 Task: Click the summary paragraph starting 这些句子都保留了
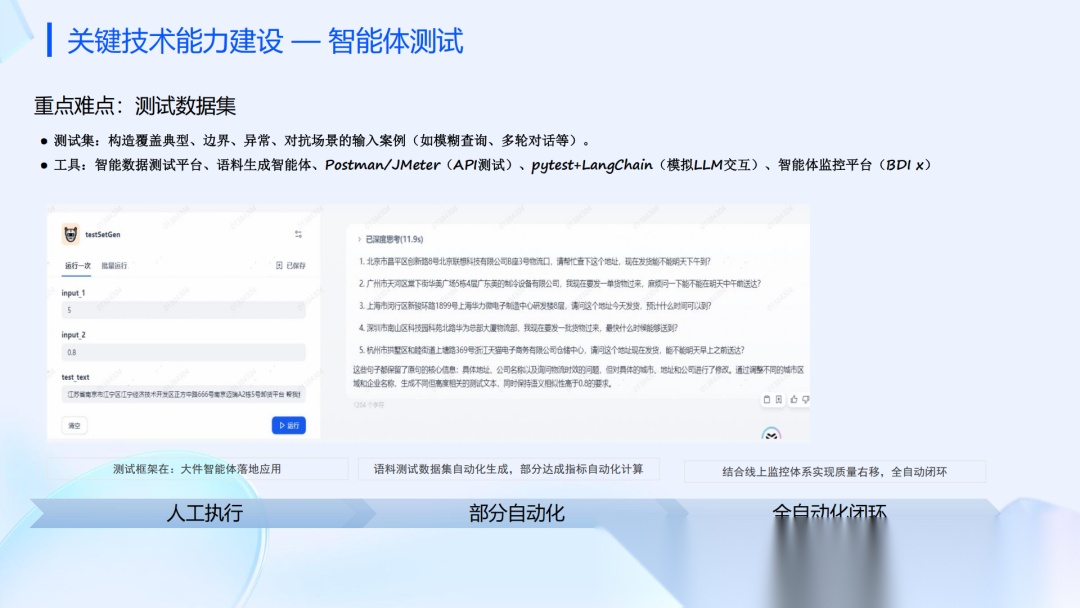click(x=579, y=377)
